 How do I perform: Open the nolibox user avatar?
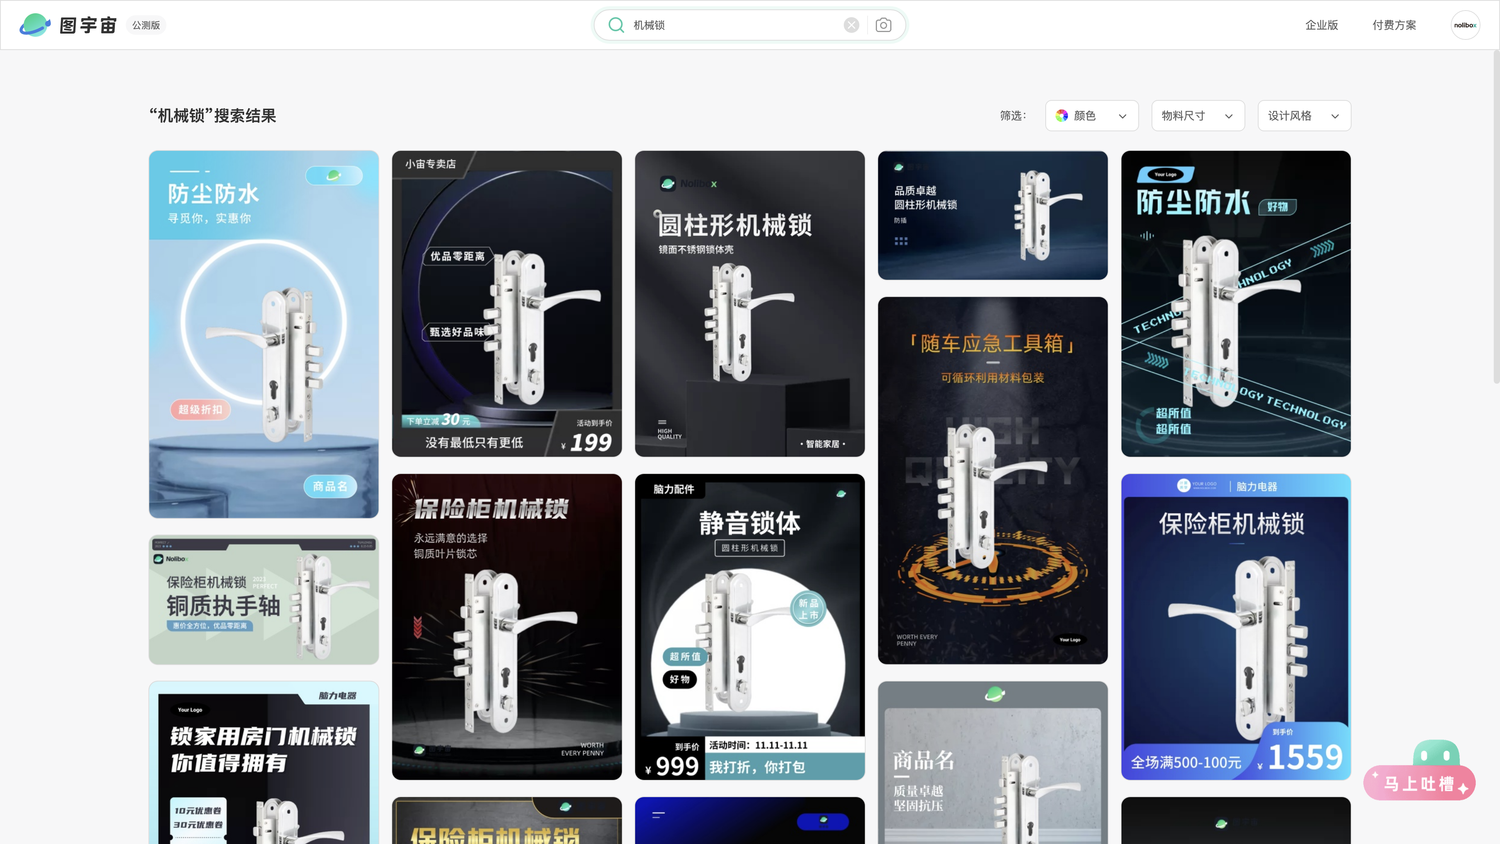tap(1465, 25)
